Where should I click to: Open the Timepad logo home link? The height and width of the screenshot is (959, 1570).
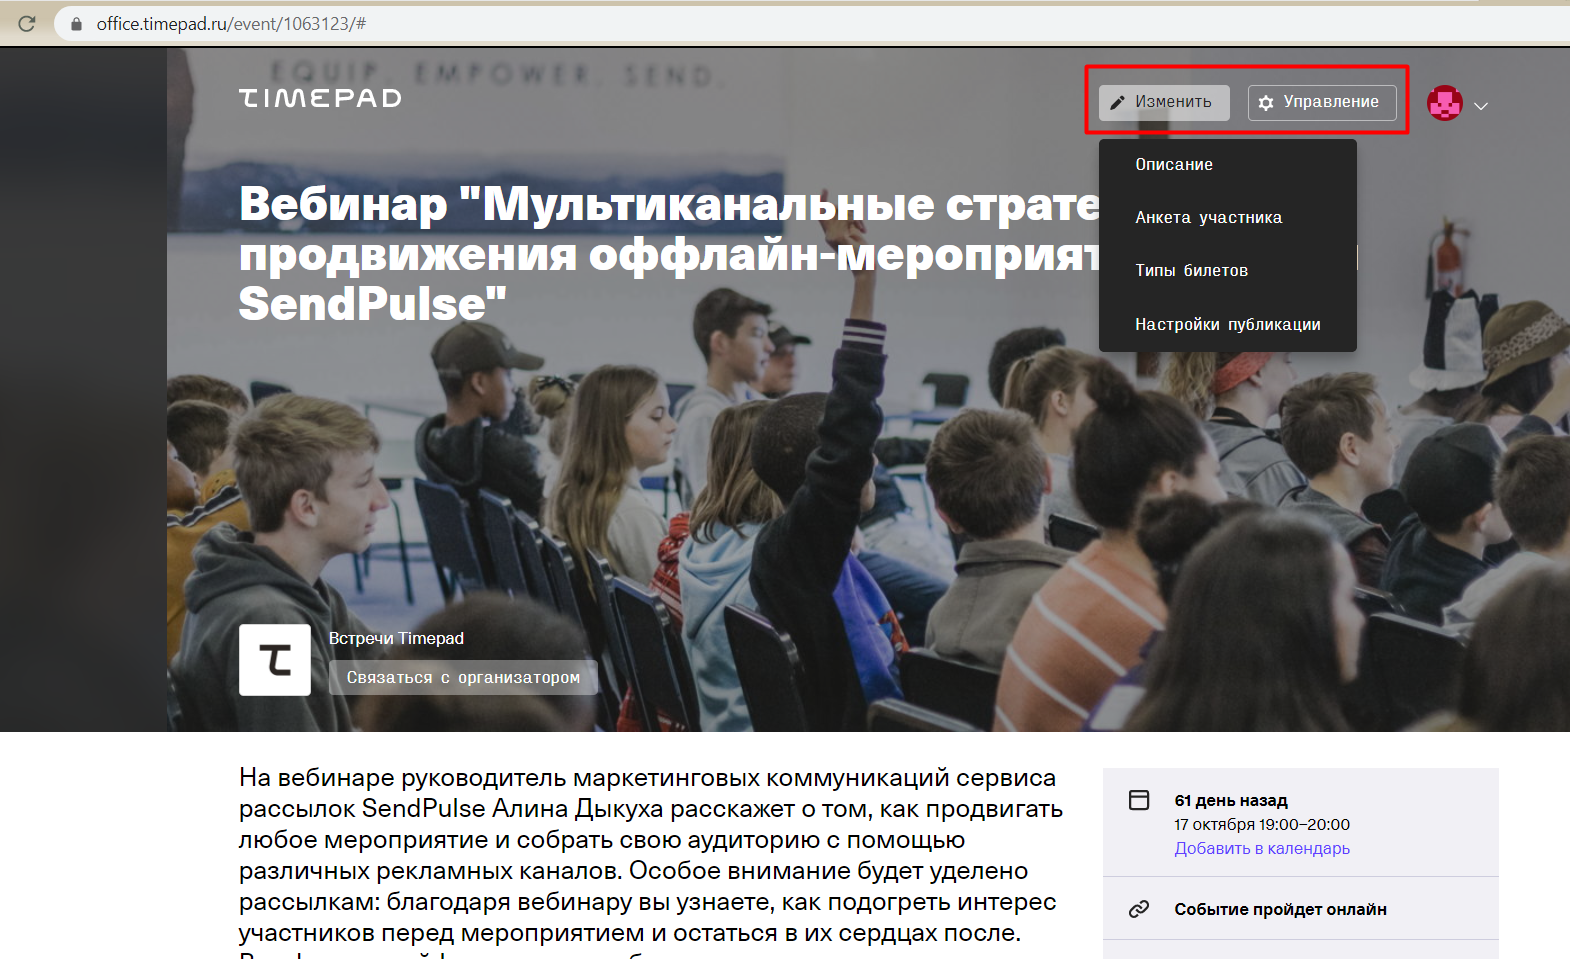[320, 98]
